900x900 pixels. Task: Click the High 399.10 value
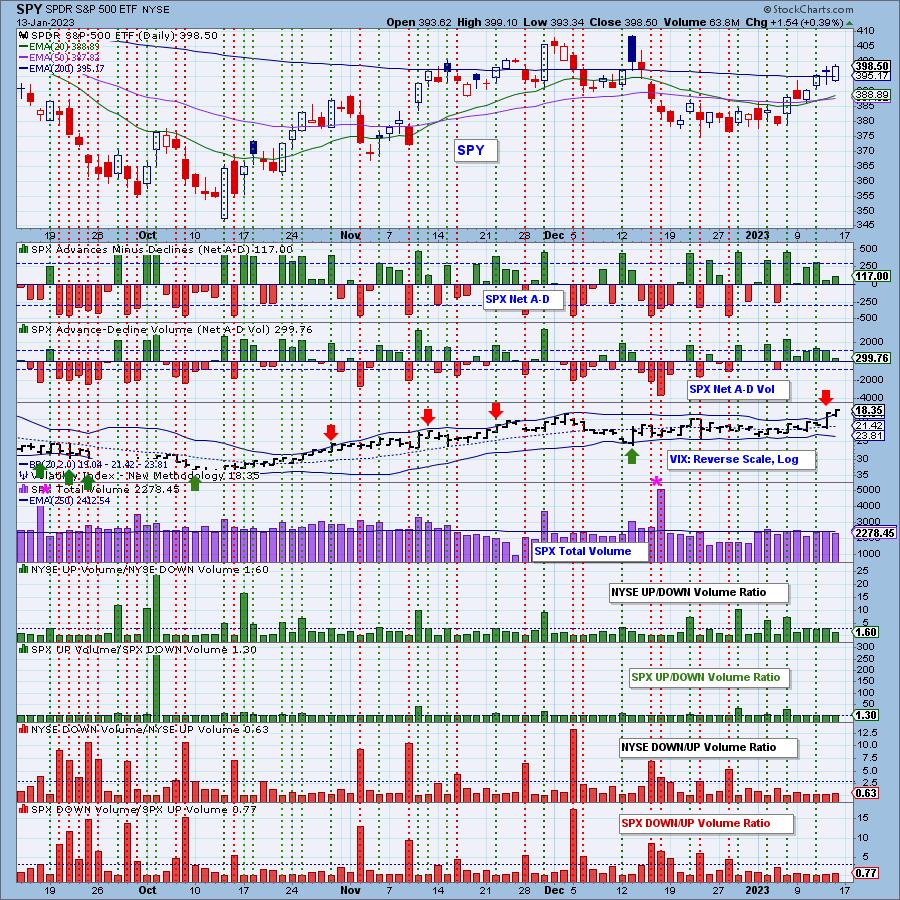(x=487, y=22)
